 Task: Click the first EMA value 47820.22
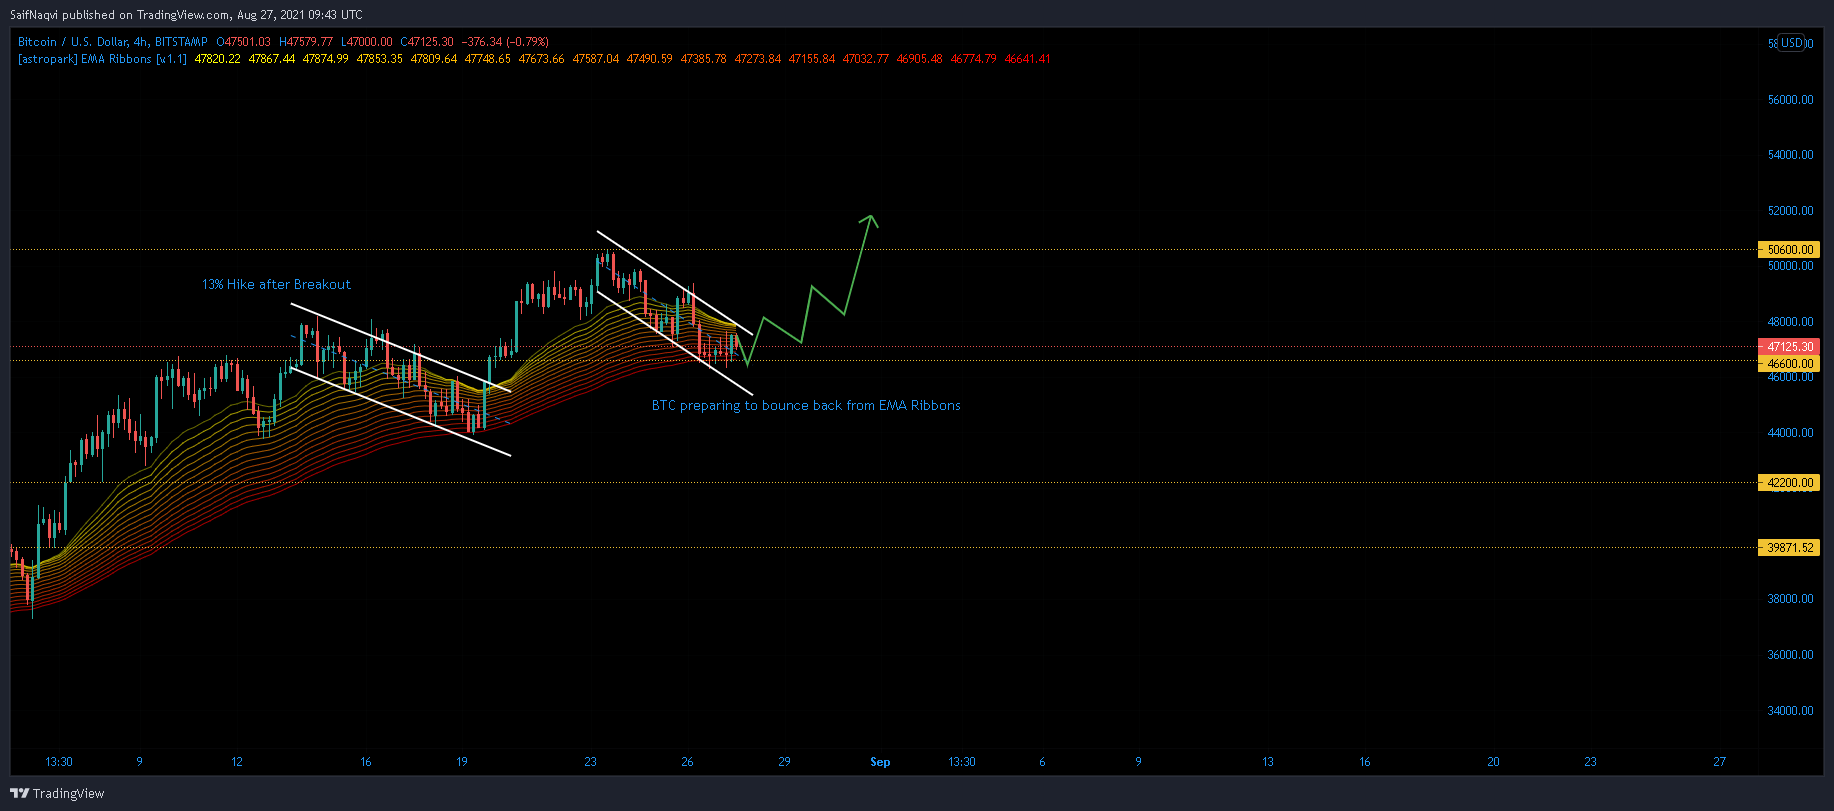[218, 59]
